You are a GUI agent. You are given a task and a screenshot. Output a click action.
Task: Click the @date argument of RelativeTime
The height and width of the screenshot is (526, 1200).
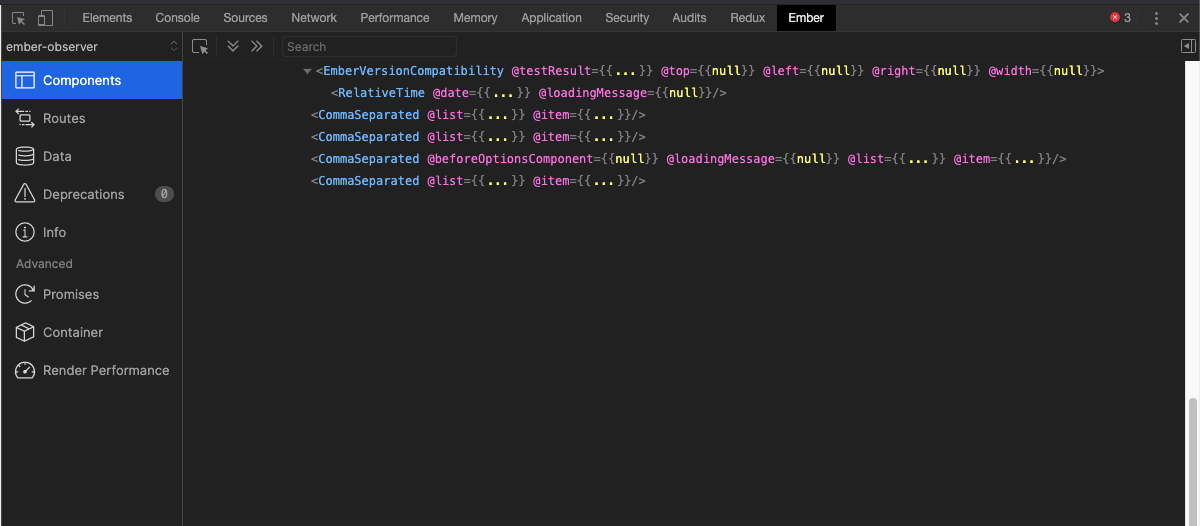pos(482,93)
